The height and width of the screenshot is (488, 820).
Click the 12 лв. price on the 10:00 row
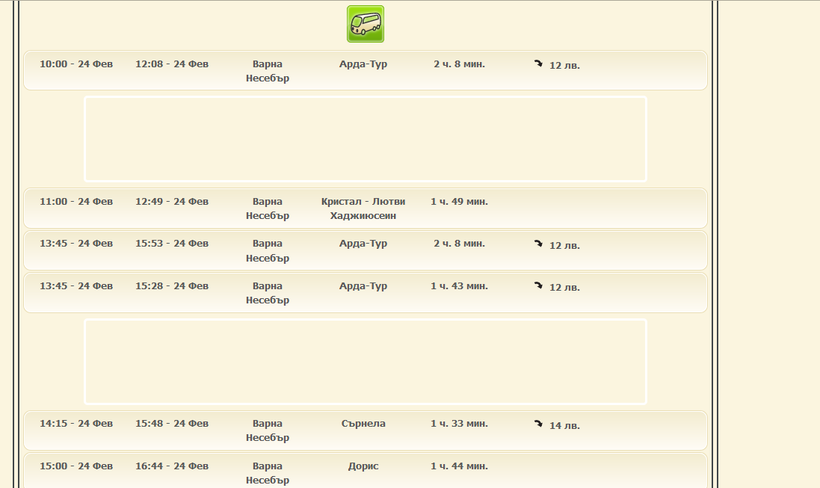click(x=564, y=66)
